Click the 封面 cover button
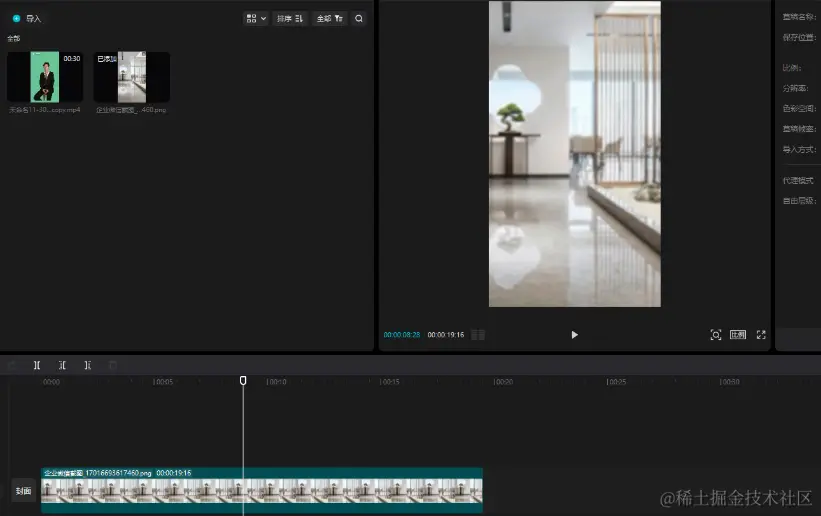 point(23,491)
